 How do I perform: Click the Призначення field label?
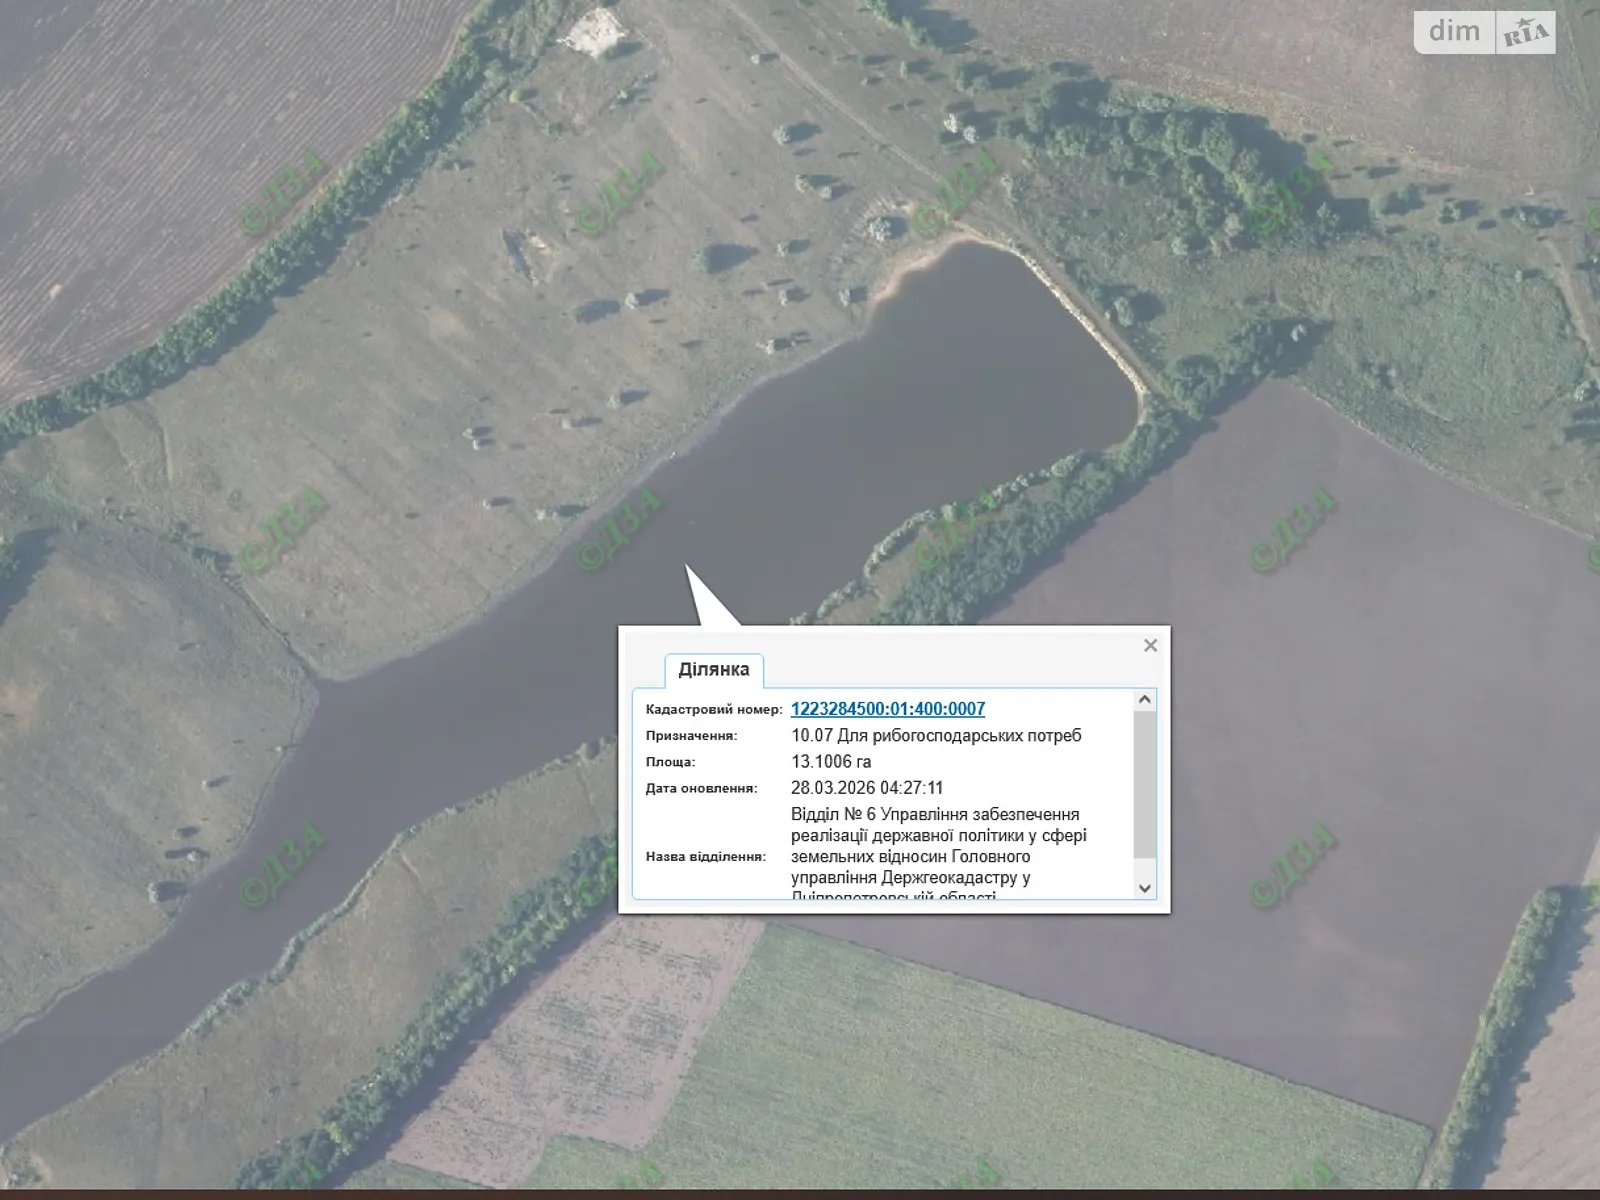pos(691,736)
